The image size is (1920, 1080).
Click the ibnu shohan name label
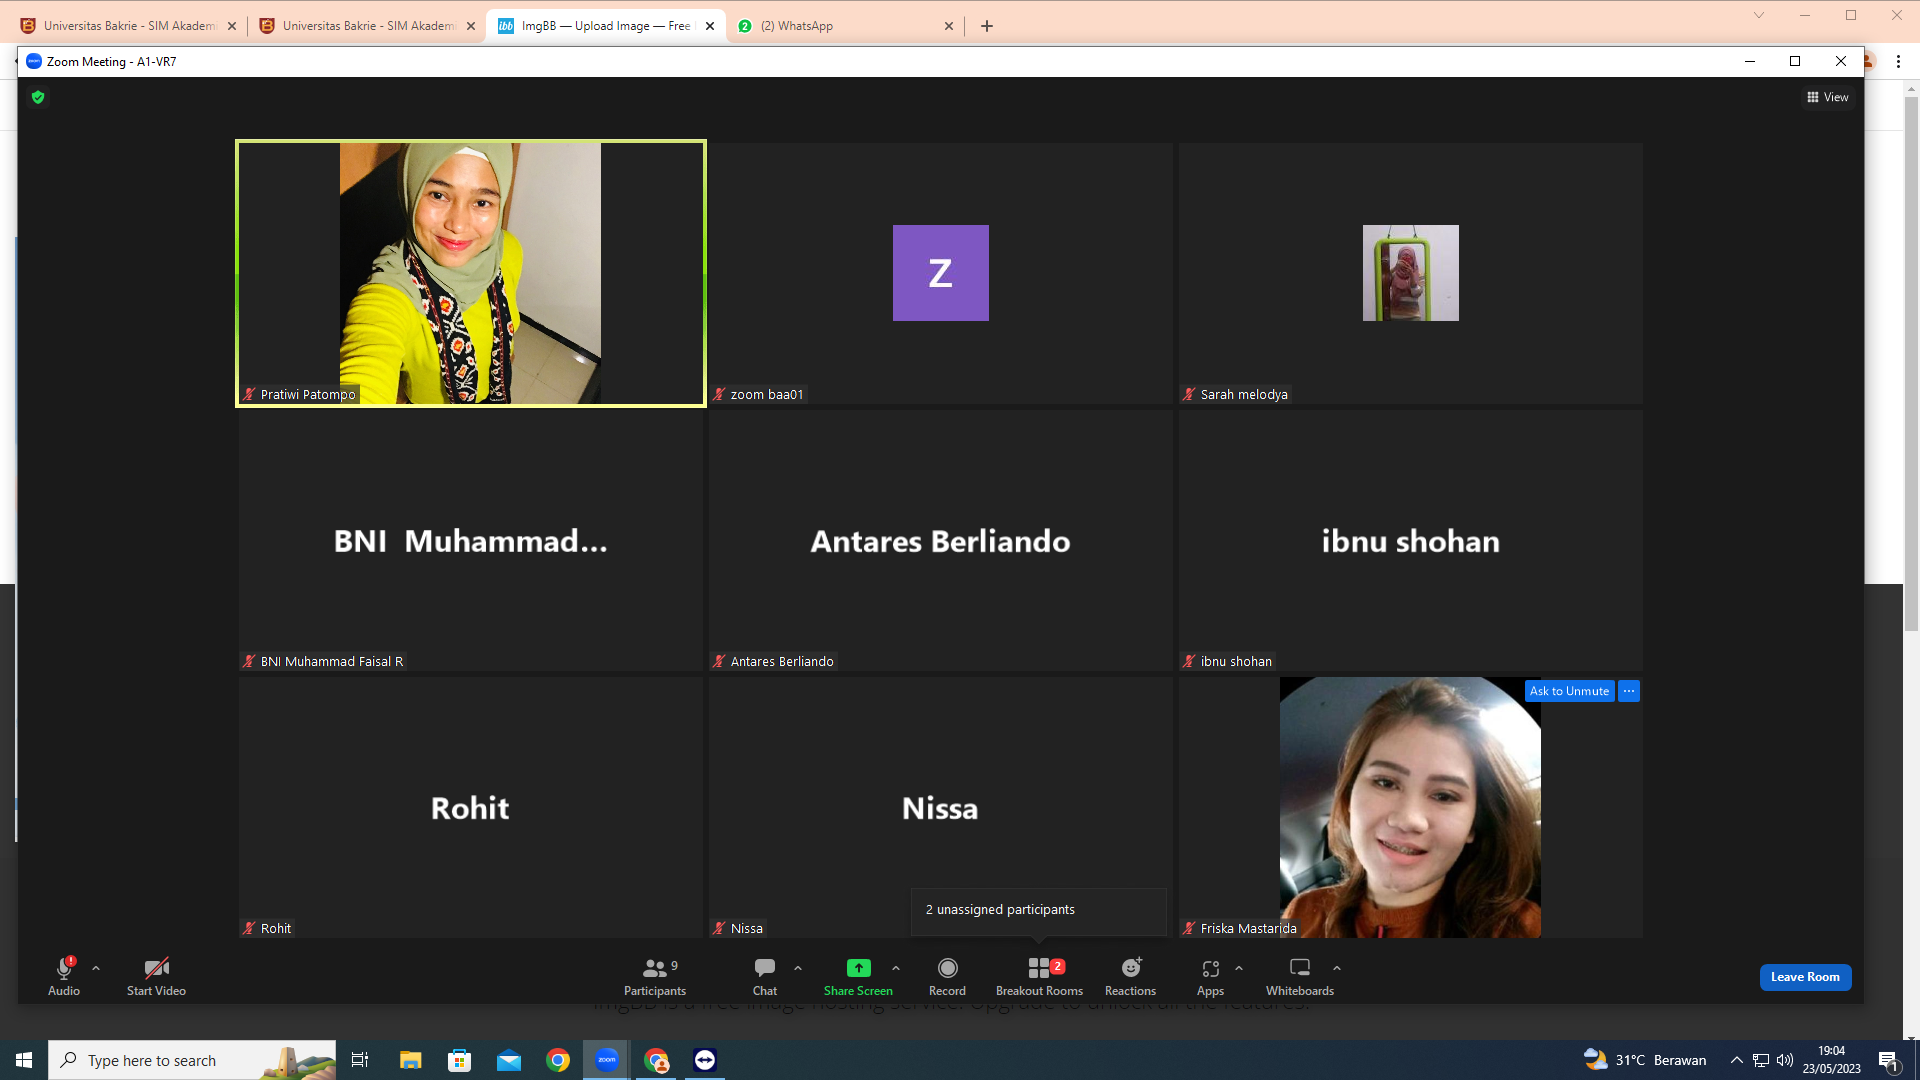coord(1236,662)
